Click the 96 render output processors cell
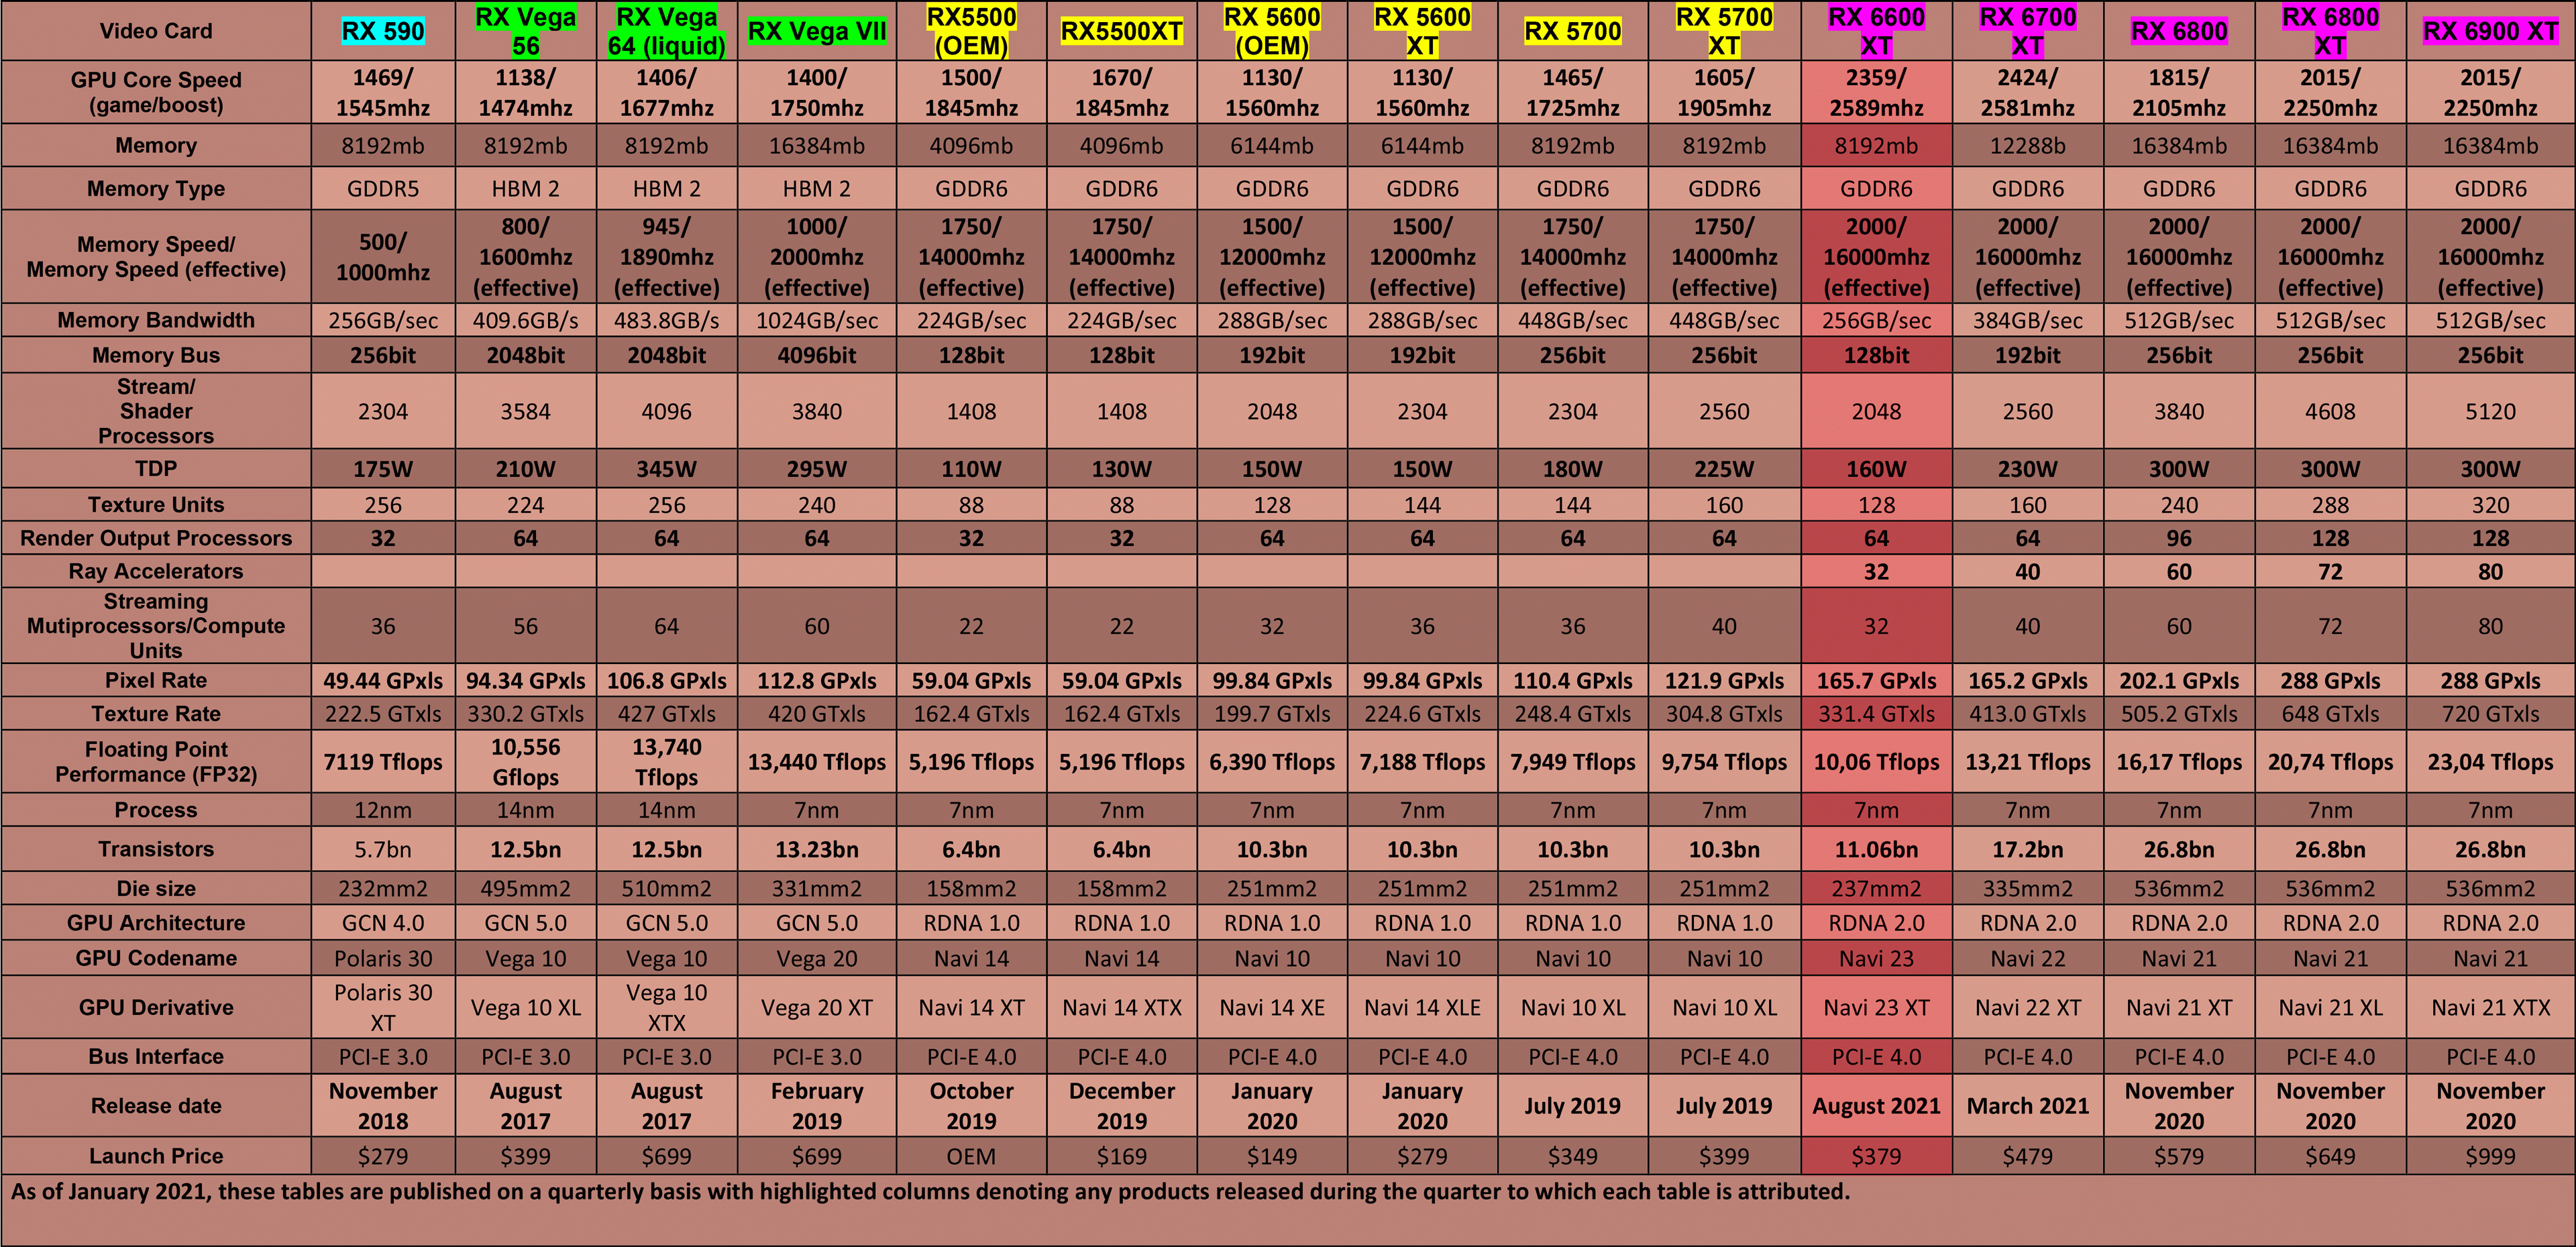The width and height of the screenshot is (2576, 1247). click(2179, 538)
